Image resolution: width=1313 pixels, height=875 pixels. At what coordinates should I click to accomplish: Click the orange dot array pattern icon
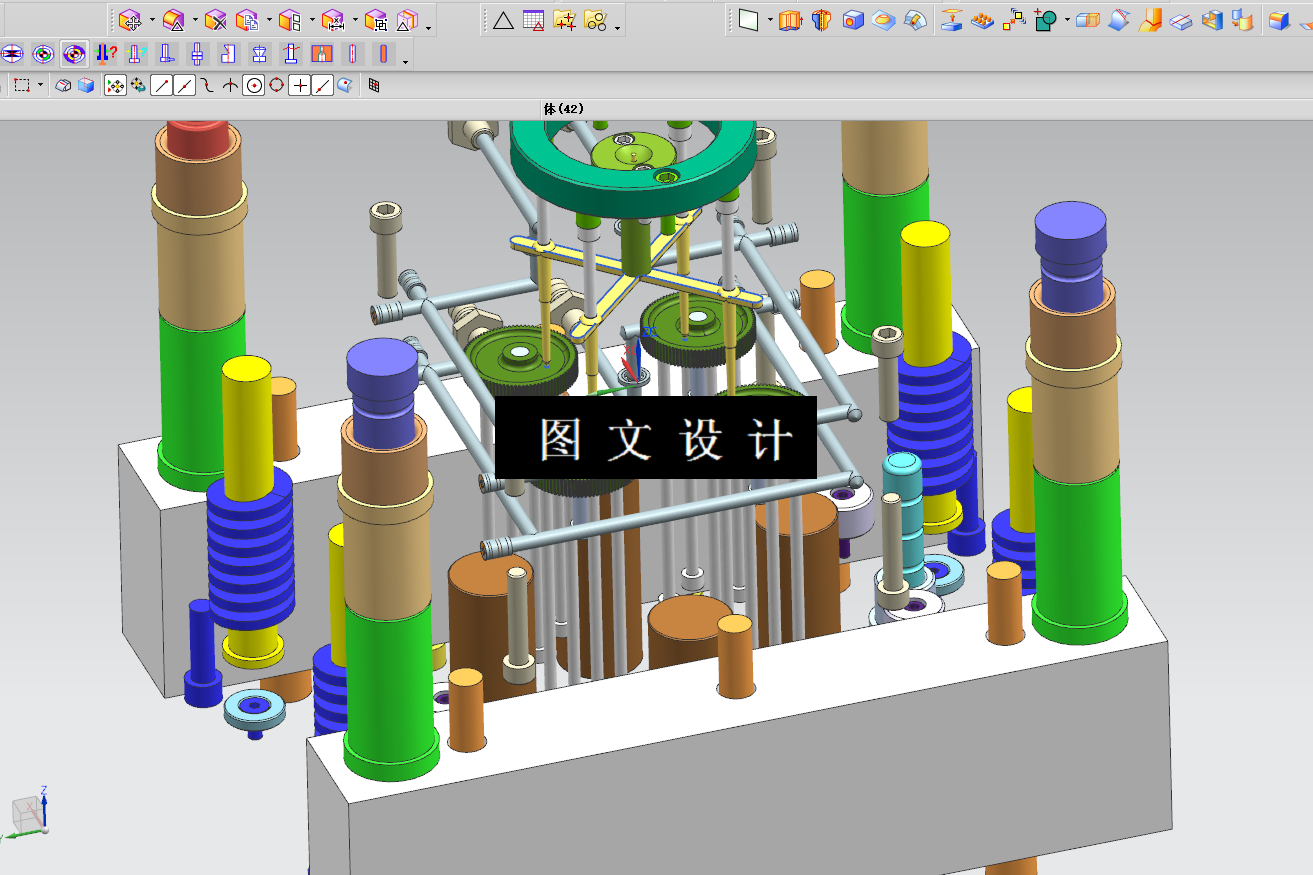pyautogui.click(x=983, y=20)
